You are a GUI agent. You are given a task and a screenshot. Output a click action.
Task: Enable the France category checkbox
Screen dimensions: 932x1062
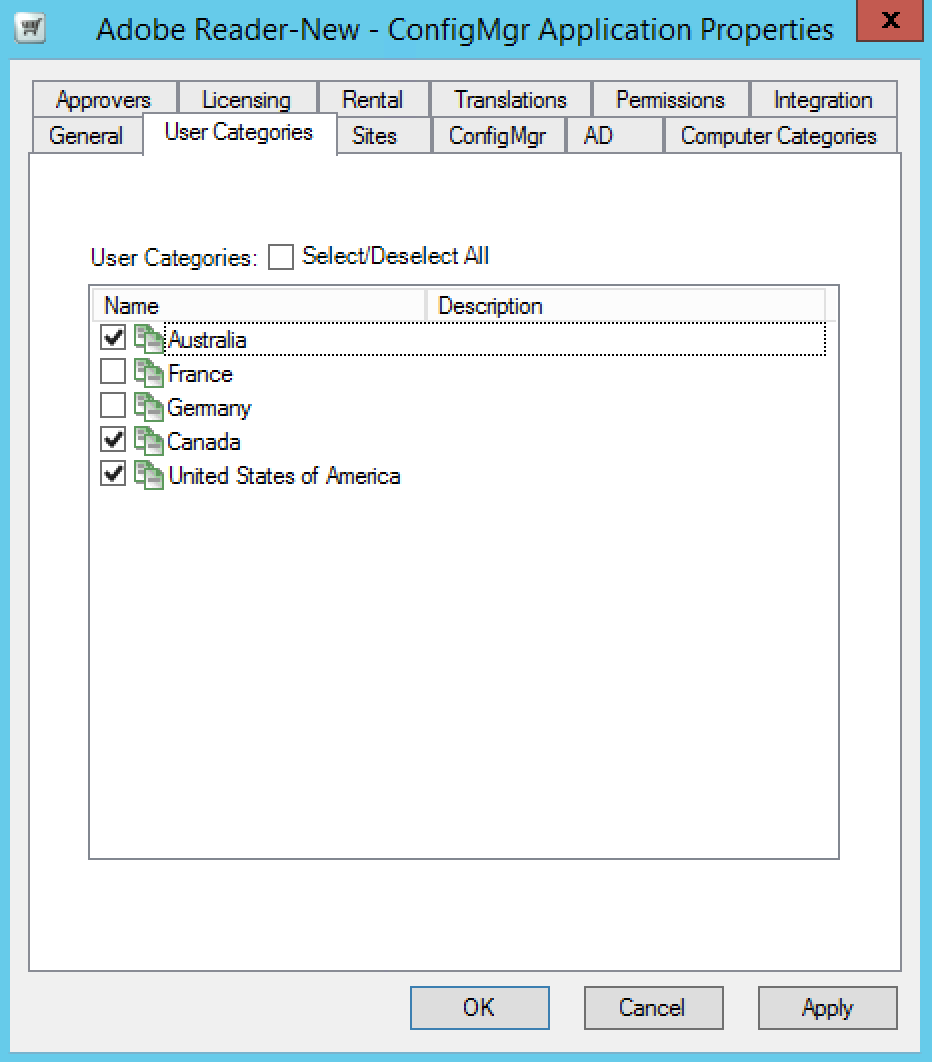[113, 374]
